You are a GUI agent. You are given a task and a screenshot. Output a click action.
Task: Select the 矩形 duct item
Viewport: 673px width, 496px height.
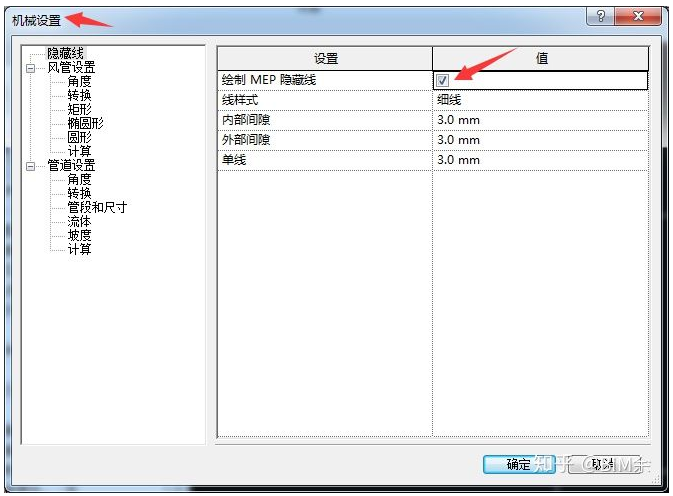pyautogui.click(x=80, y=109)
